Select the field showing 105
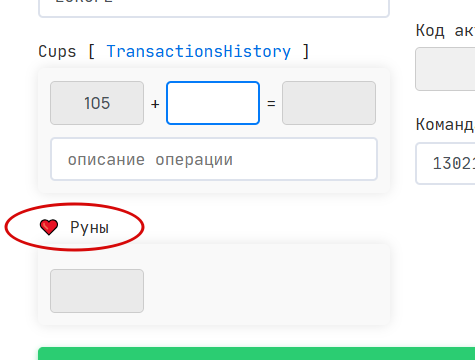 click(x=97, y=103)
